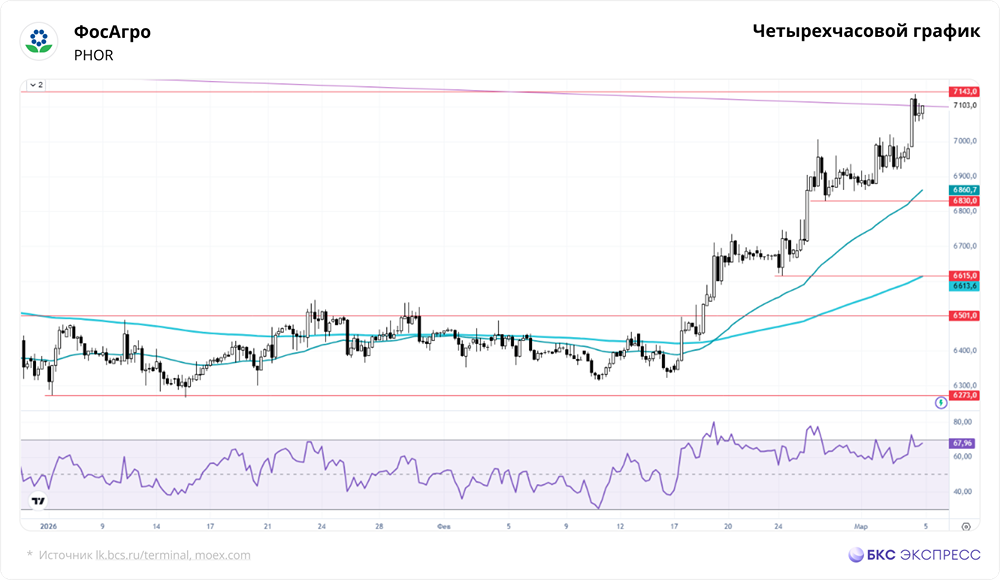Select the 6860,7 teal moving average label
Screen dimensions: 1000x580
coord(964,190)
